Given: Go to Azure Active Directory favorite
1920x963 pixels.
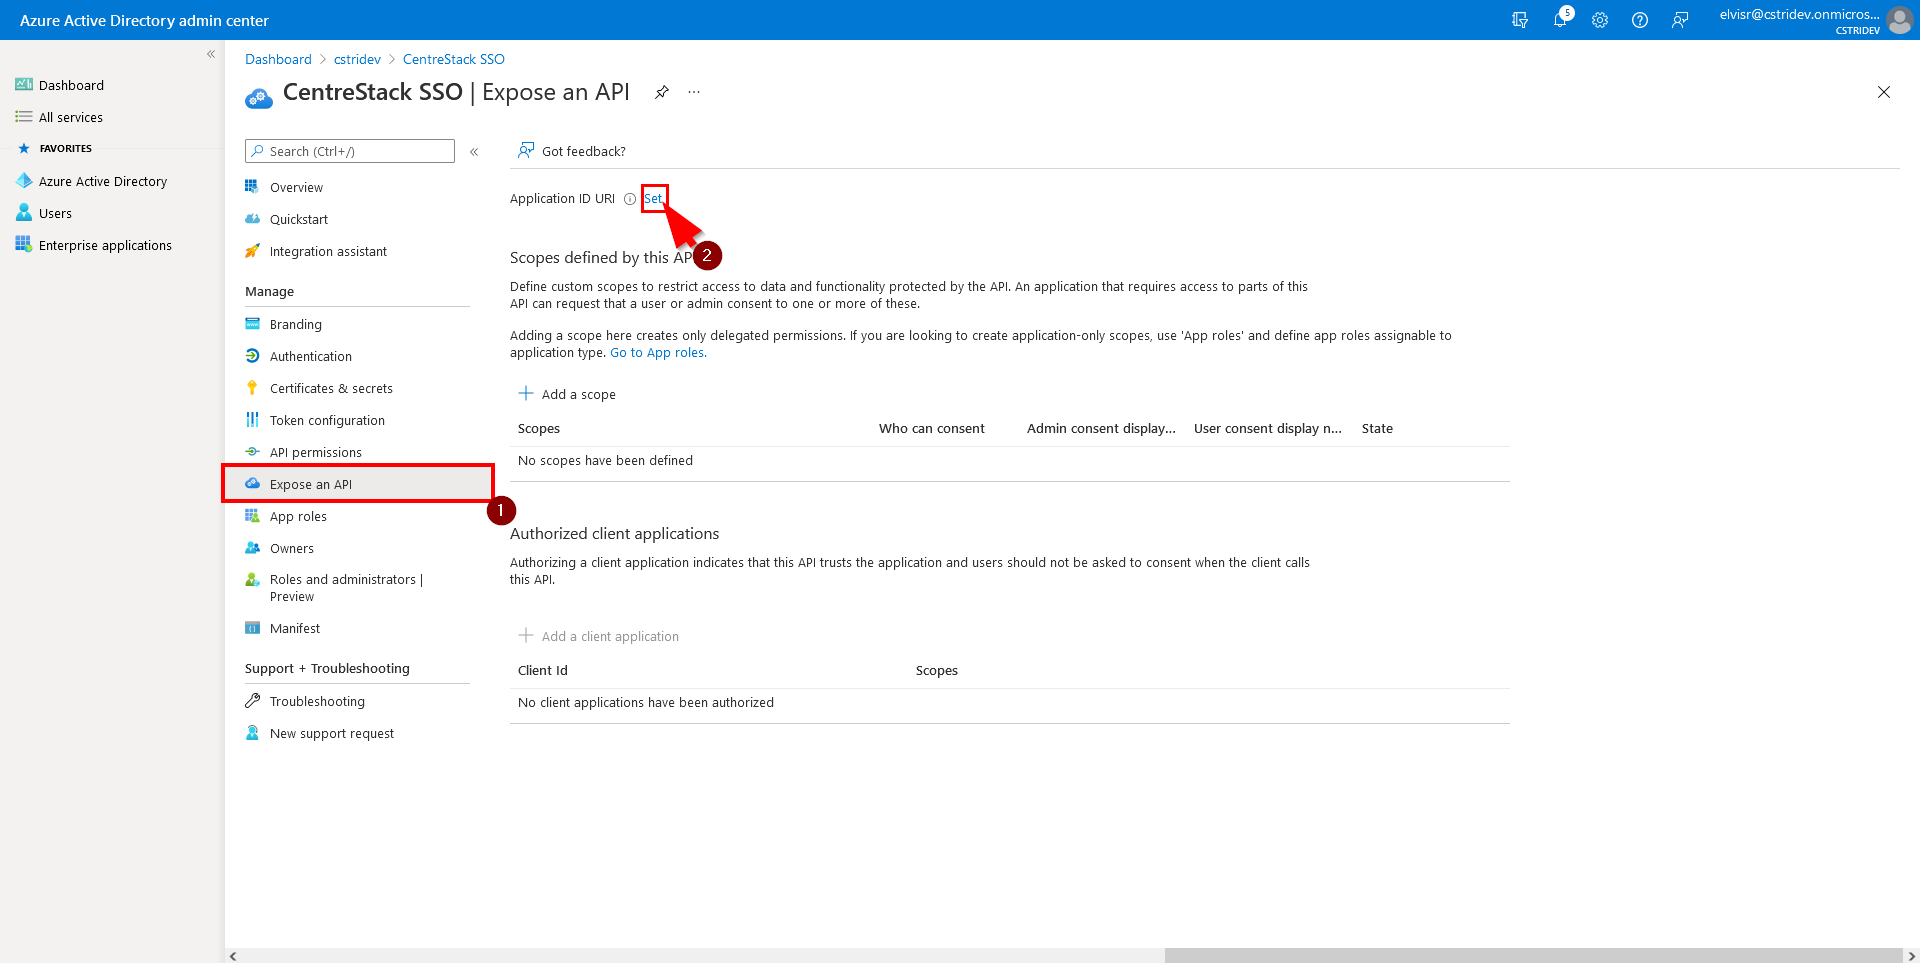Looking at the screenshot, I should tap(102, 181).
